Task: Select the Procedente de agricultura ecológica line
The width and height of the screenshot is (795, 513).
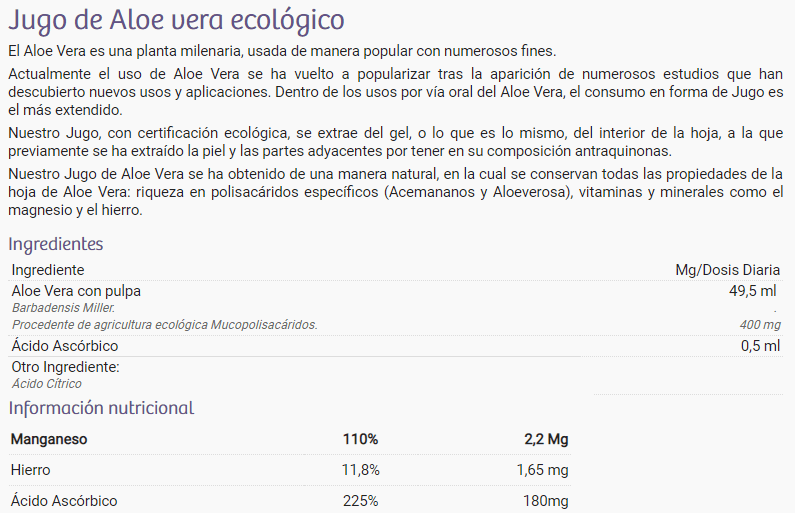Action: (165, 324)
